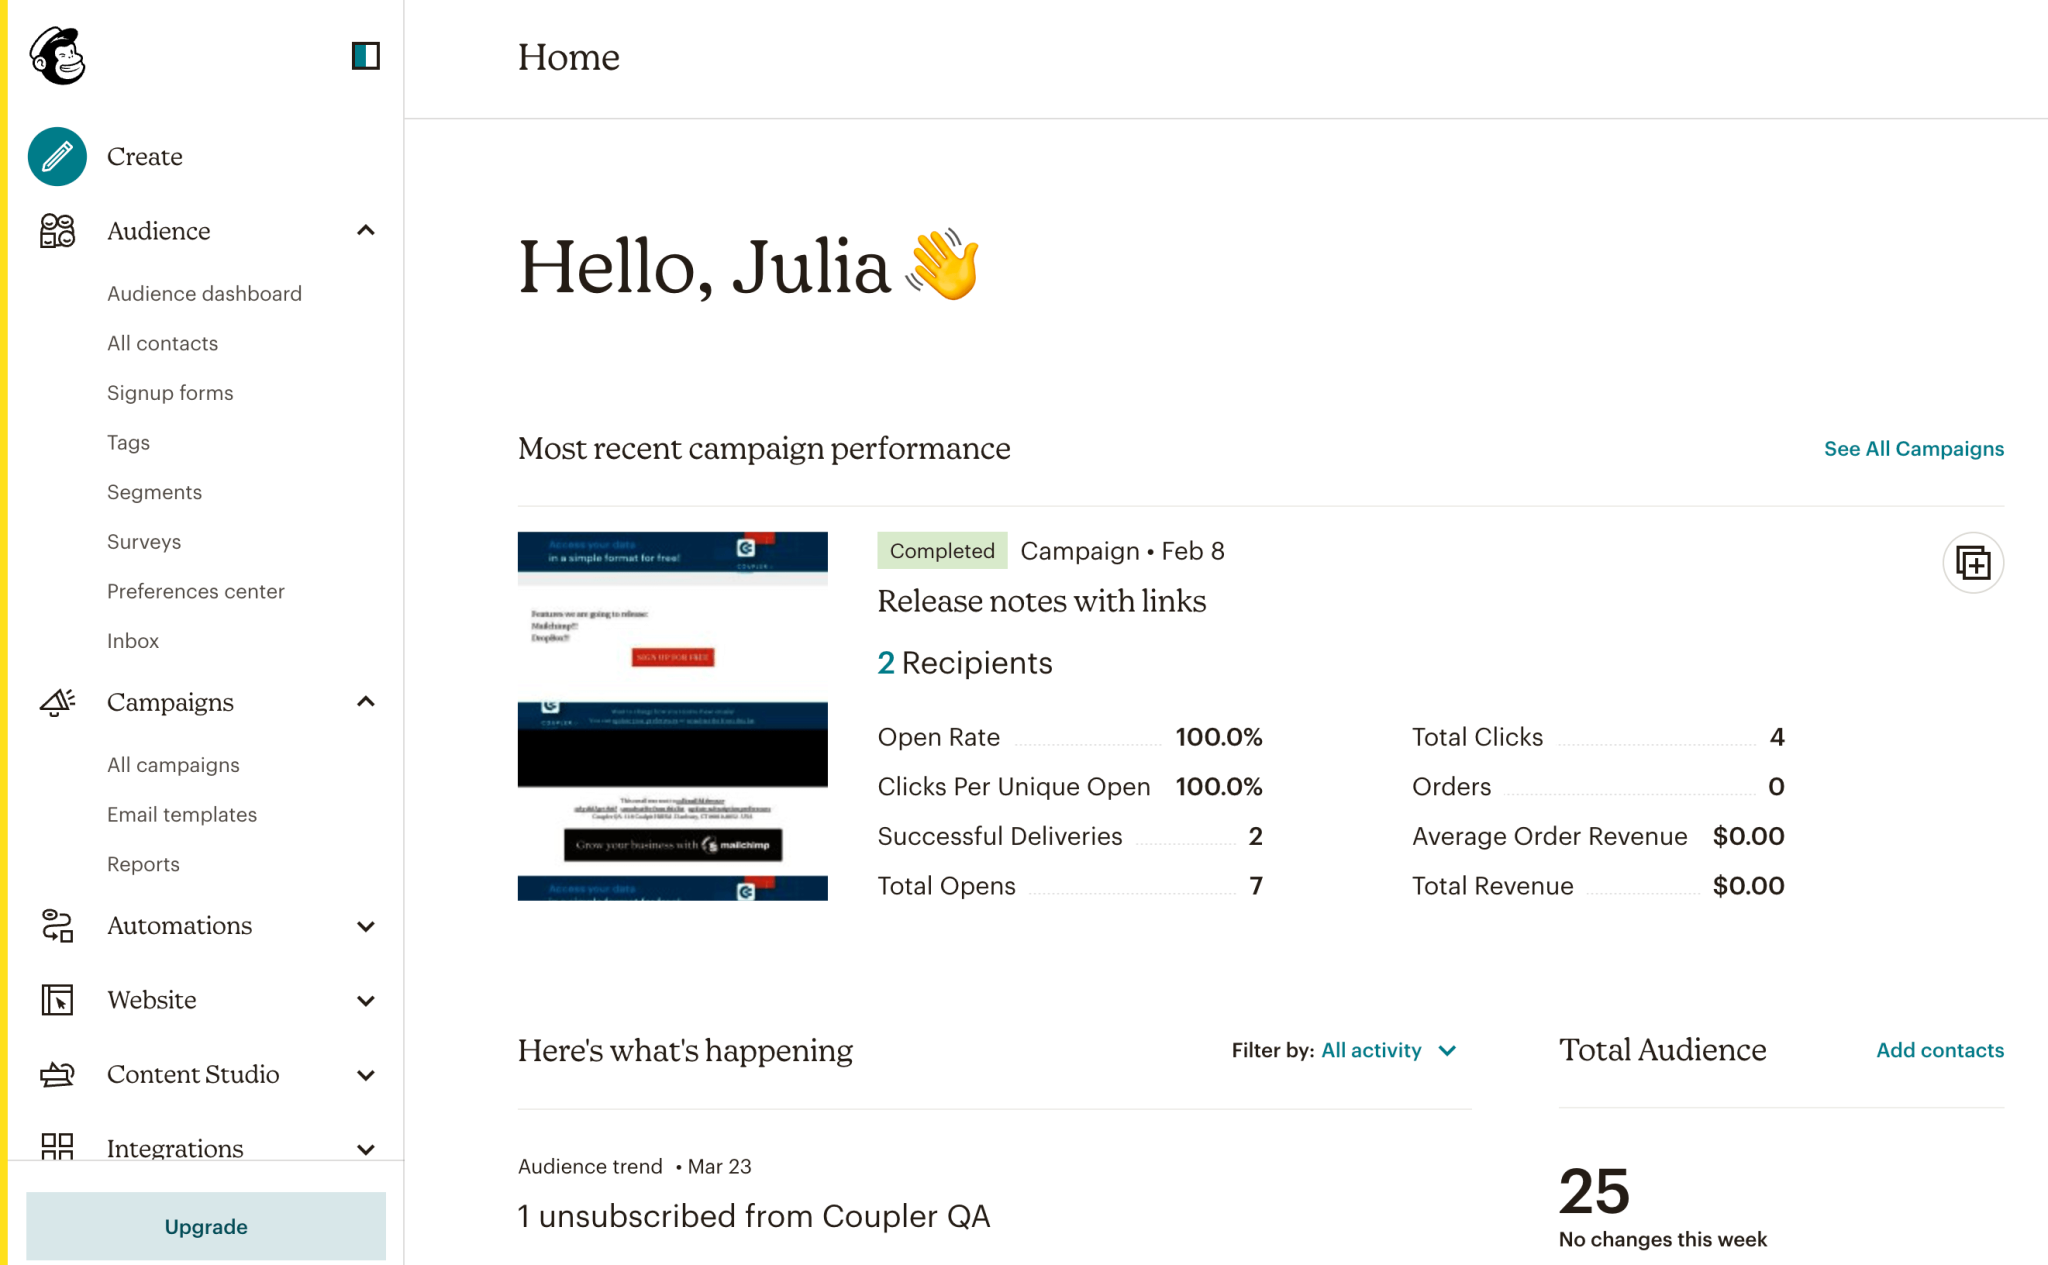Expand the Website section

tap(366, 1000)
